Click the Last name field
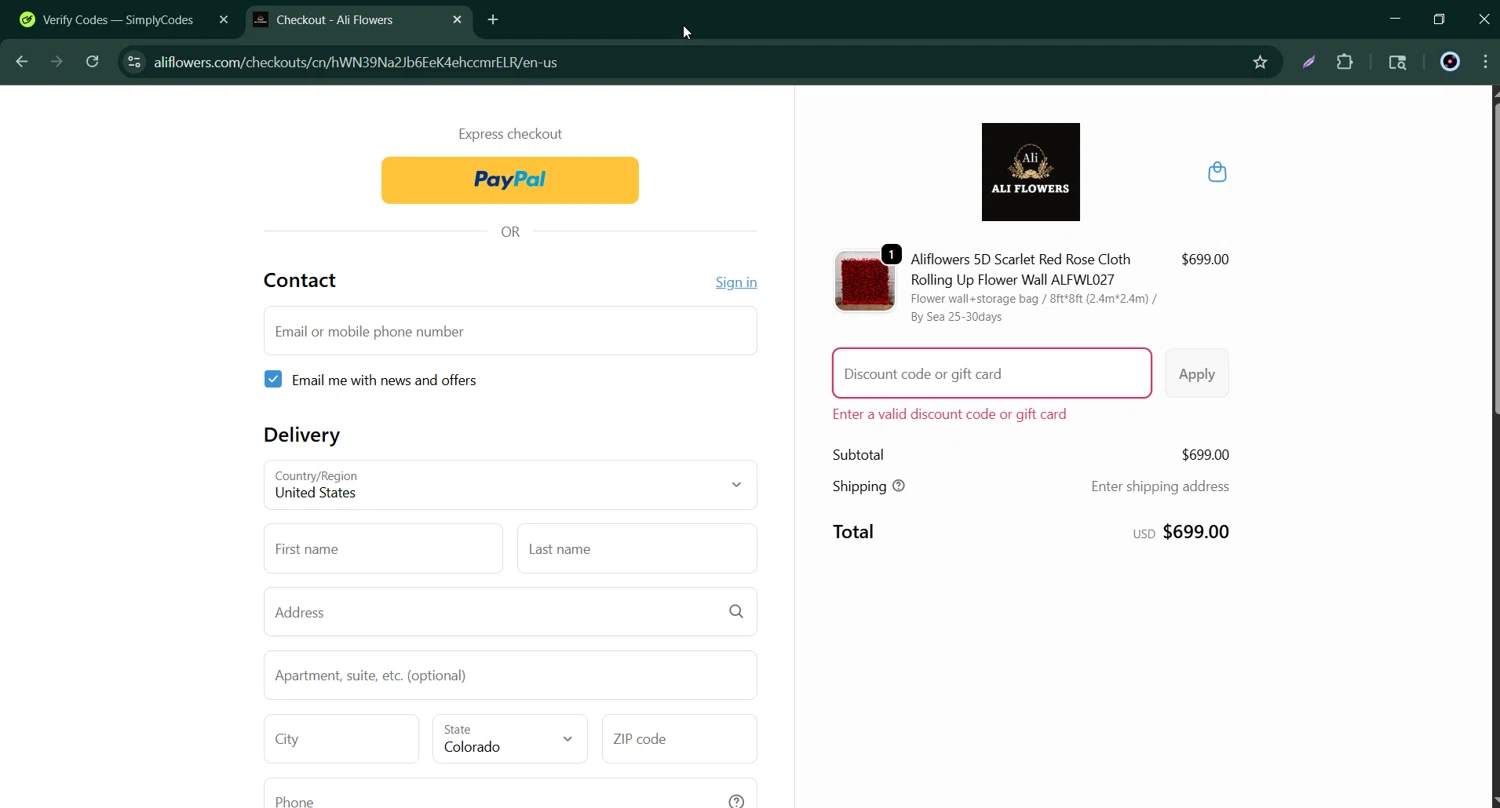 pyautogui.click(x=637, y=549)
